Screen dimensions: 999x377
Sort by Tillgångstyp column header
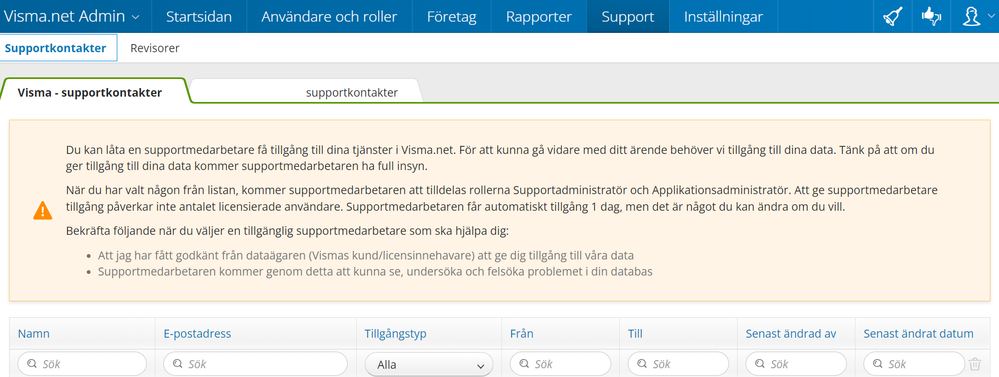[x=395, y=334]
